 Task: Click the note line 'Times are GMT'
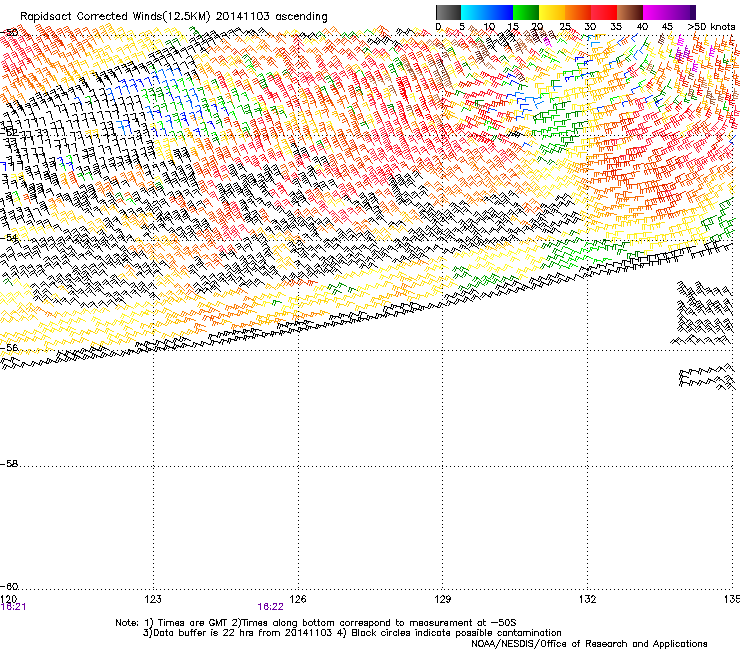191,623
